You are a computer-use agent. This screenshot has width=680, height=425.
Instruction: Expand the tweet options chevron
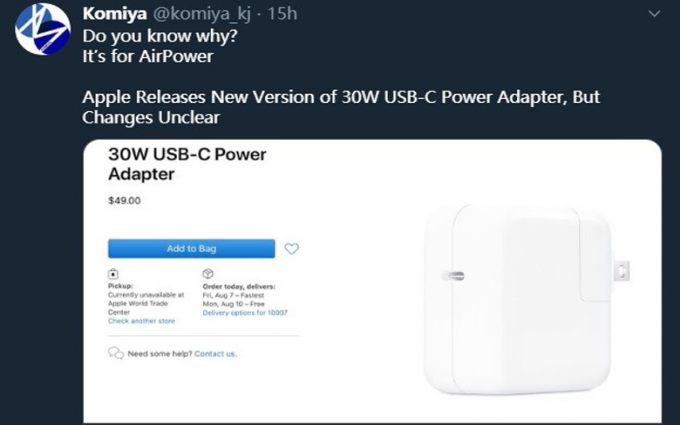(654, 14)
